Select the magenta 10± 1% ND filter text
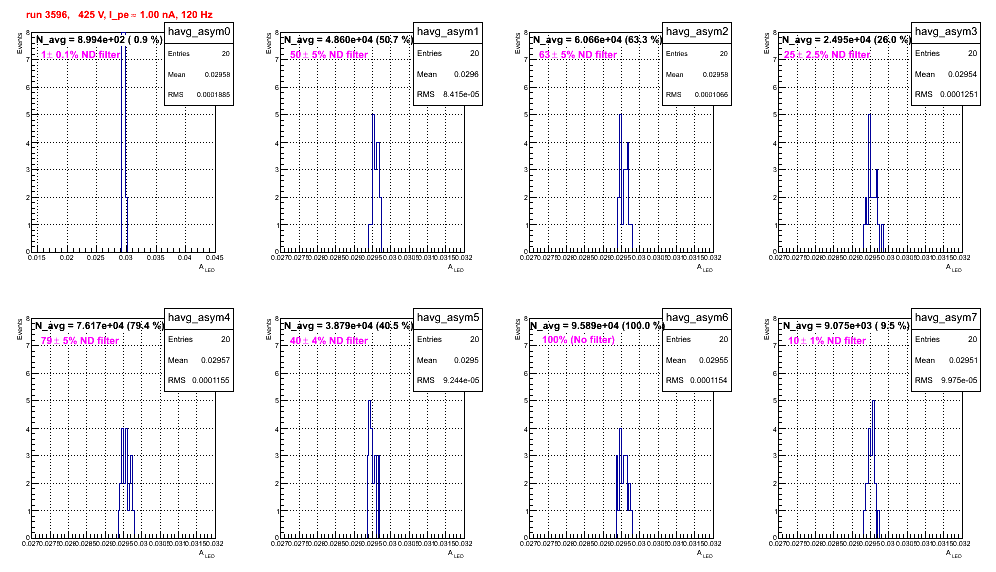This screenshot has width=996, height=572. tap(827, 341)
